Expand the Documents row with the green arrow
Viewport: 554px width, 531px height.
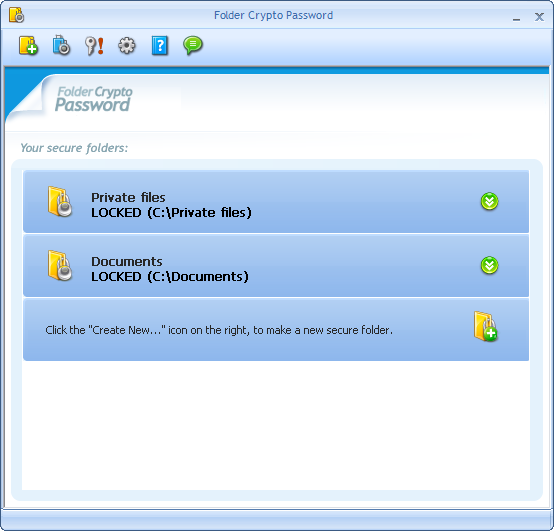pos(489,265)
